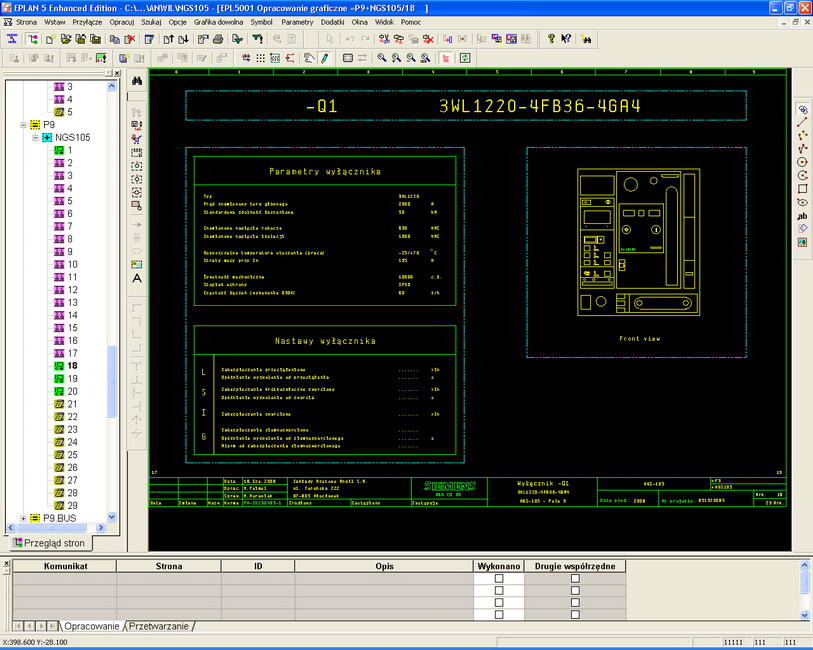Click page tree scroll down arrow
Screen dimensions: 813x650
click(x=111, y=517)
